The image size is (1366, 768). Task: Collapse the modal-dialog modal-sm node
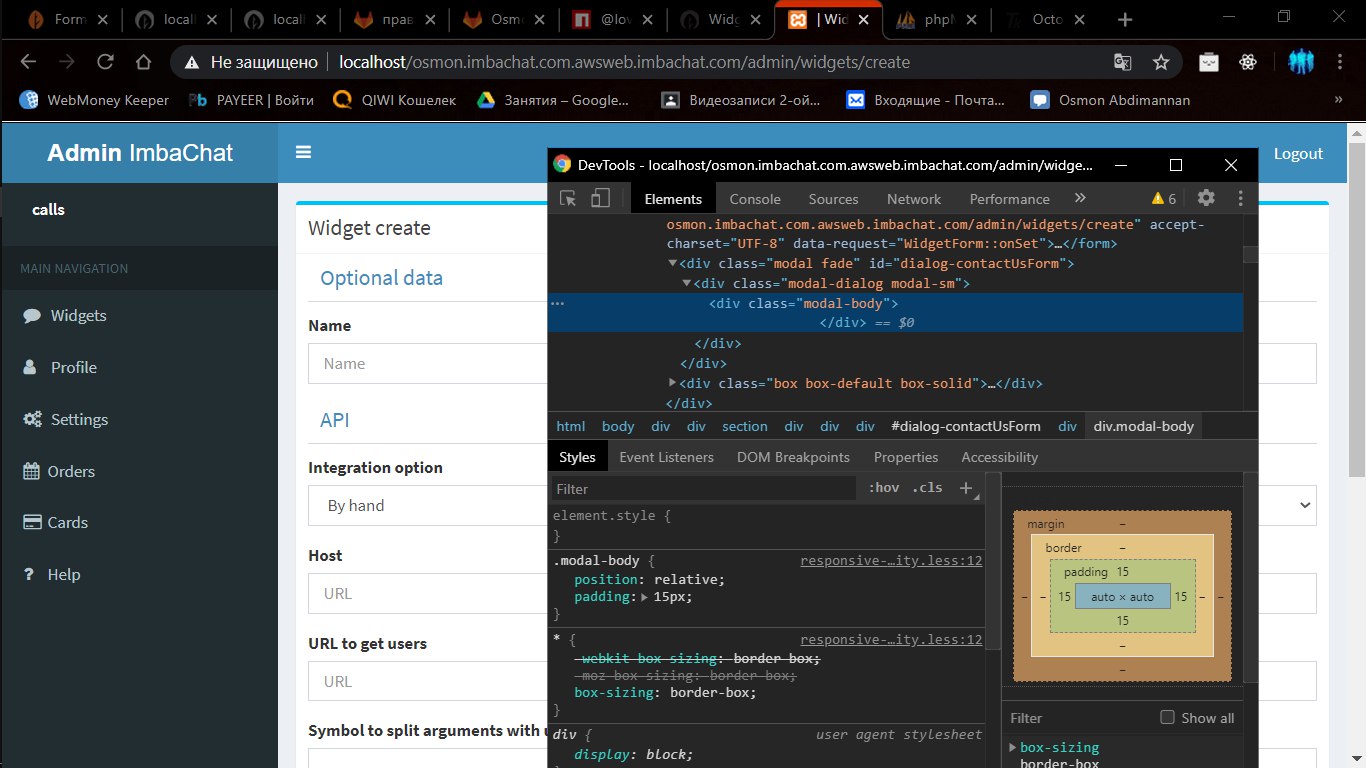(687, 284)
